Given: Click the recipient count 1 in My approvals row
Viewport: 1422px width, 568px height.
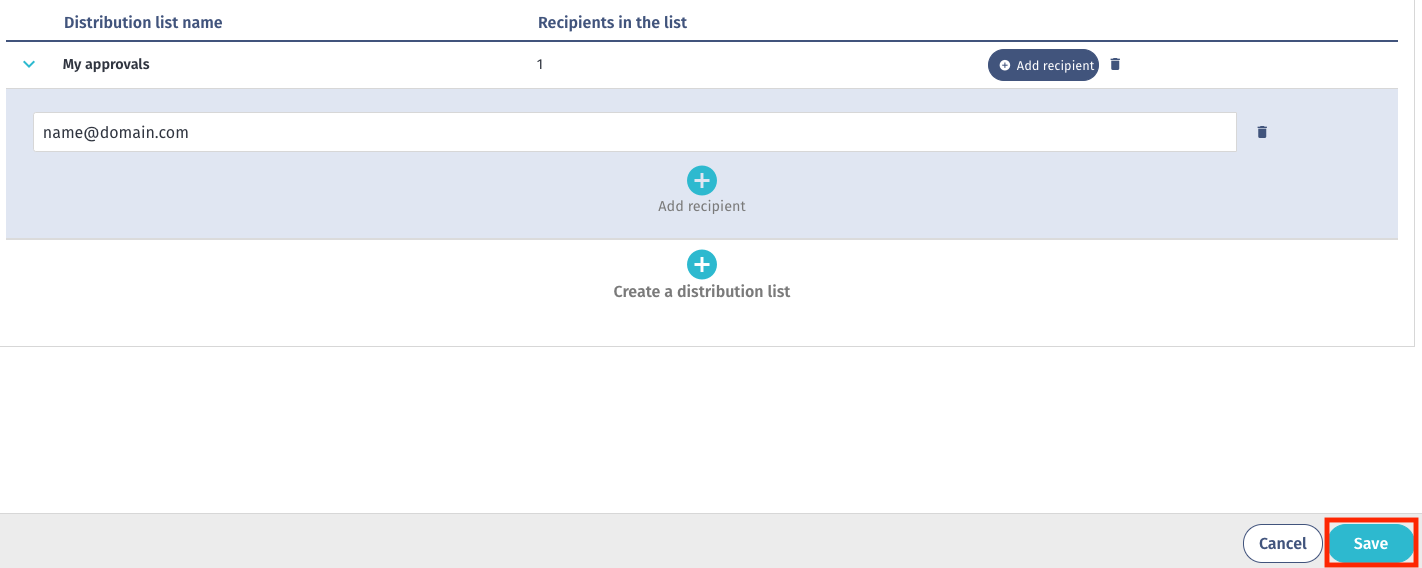Looking at the screenshot, I should coord(540,64).
